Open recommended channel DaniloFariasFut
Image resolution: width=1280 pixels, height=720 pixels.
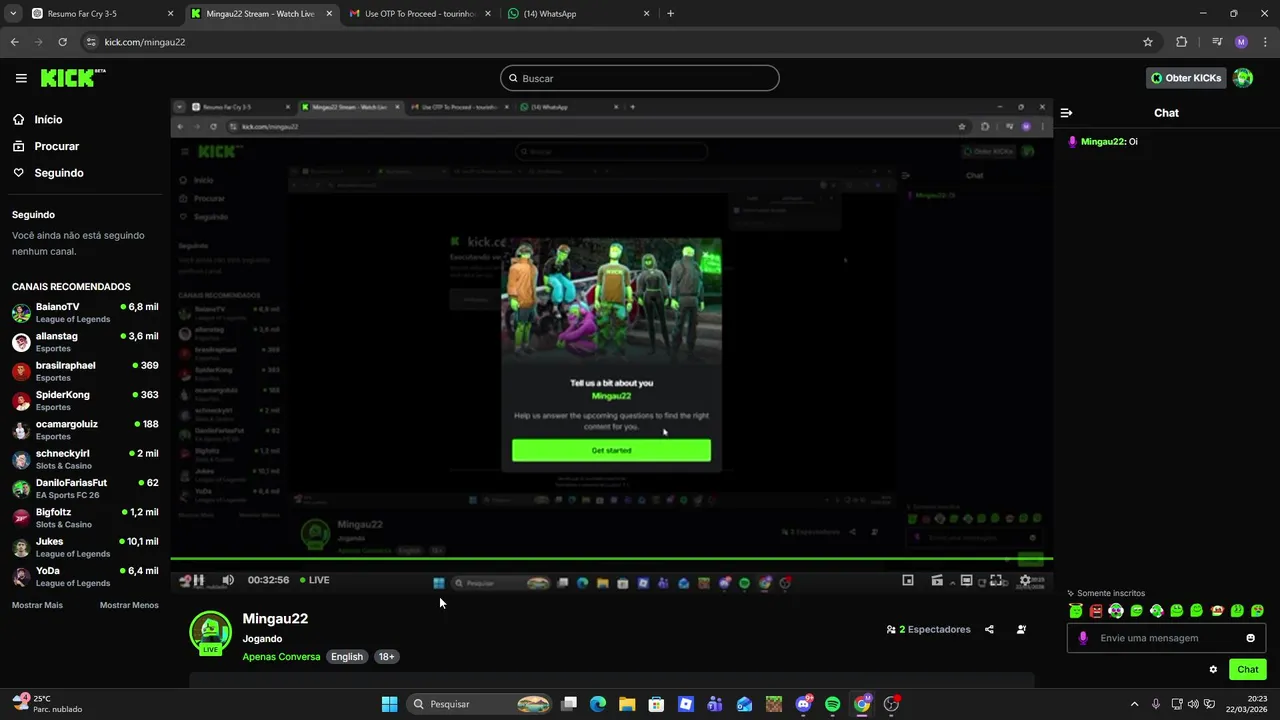pos(85,488)
